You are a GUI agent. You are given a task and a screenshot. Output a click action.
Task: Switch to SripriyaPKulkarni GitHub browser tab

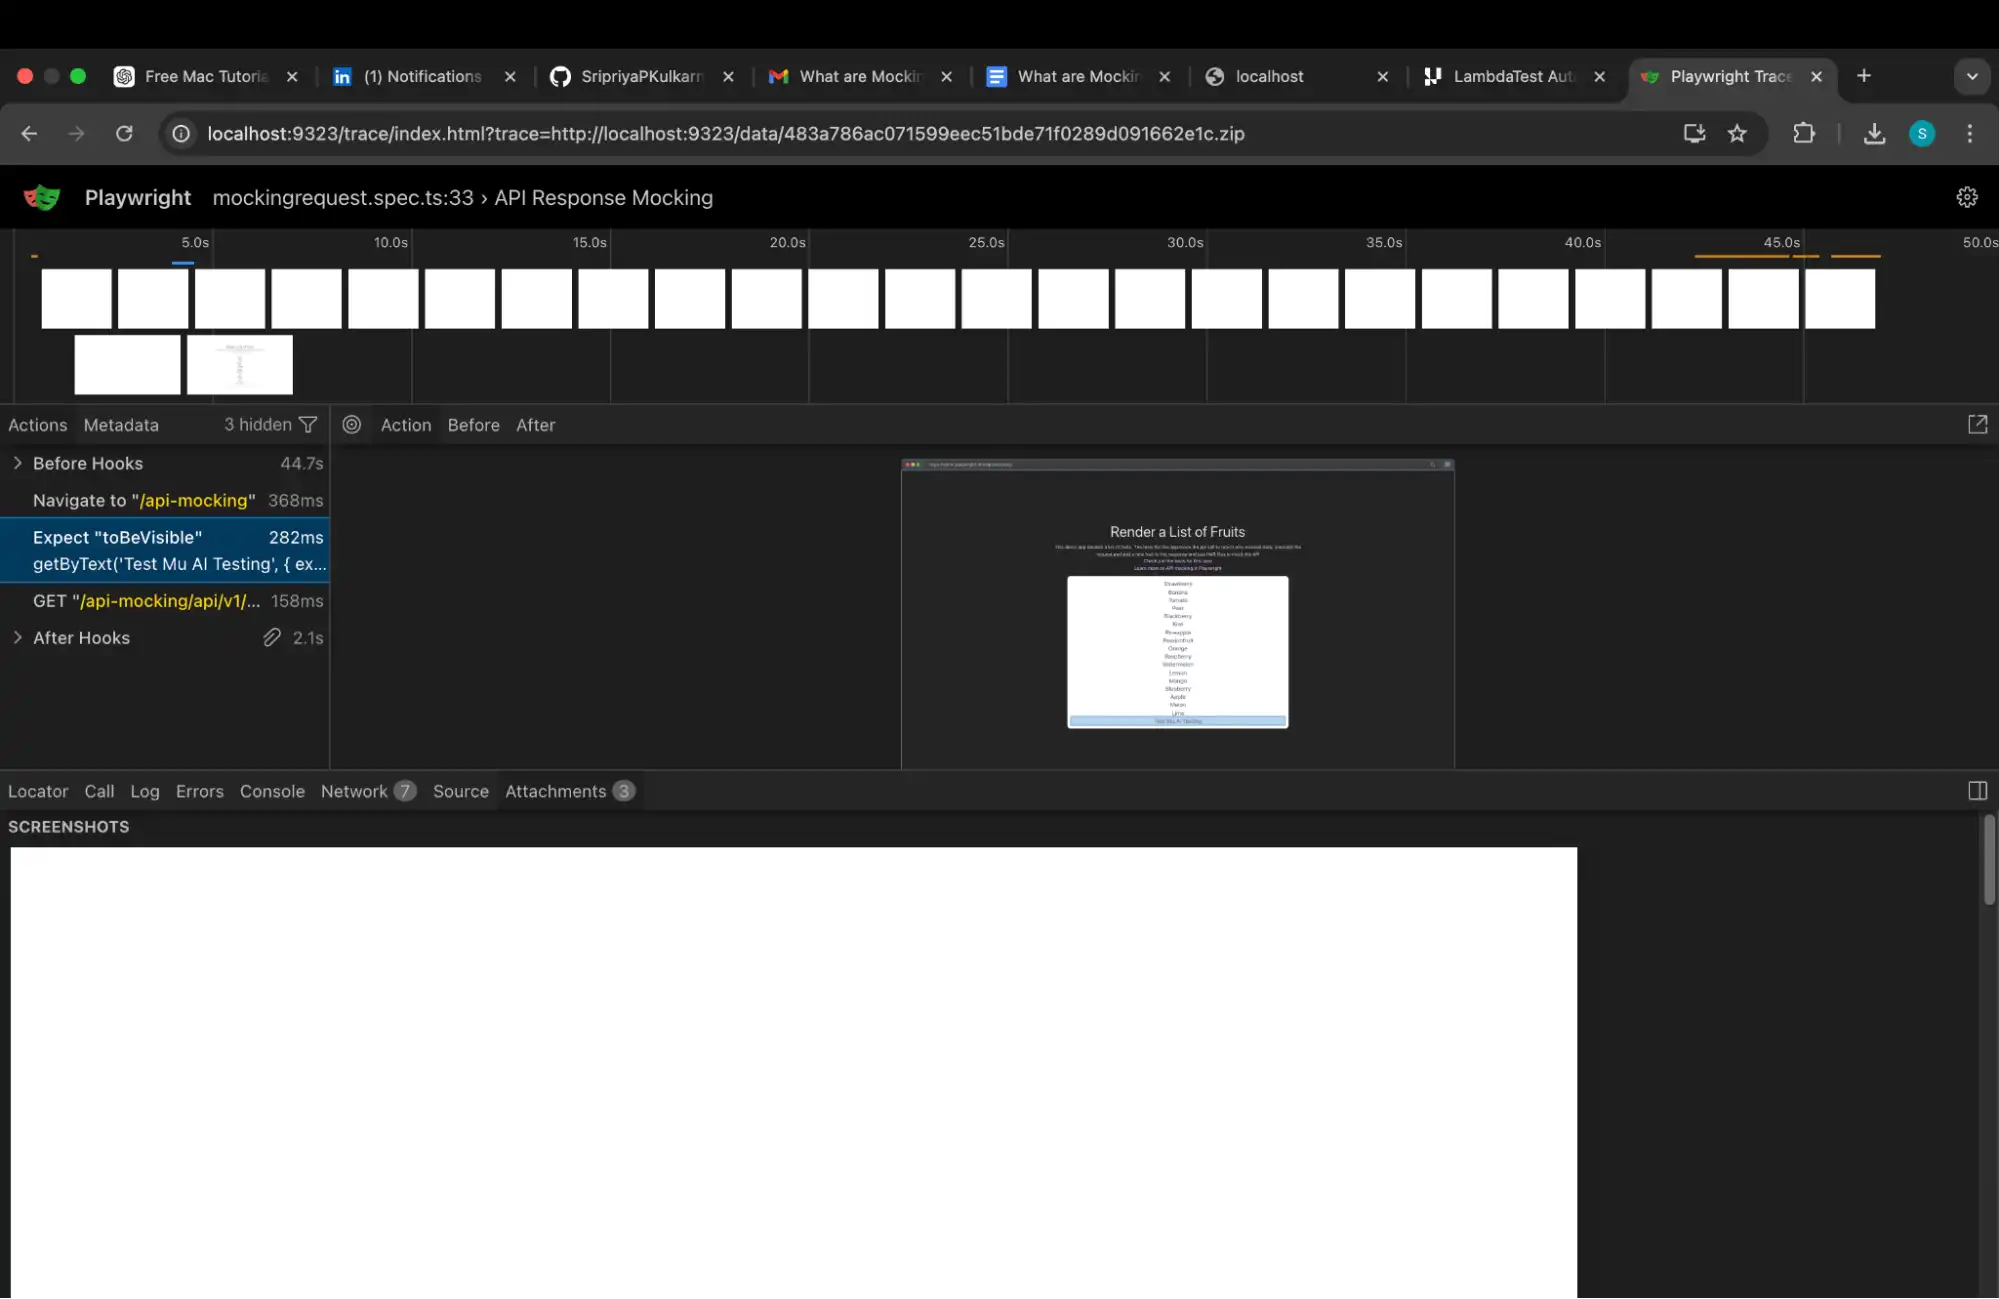click(x=642, y=76)
